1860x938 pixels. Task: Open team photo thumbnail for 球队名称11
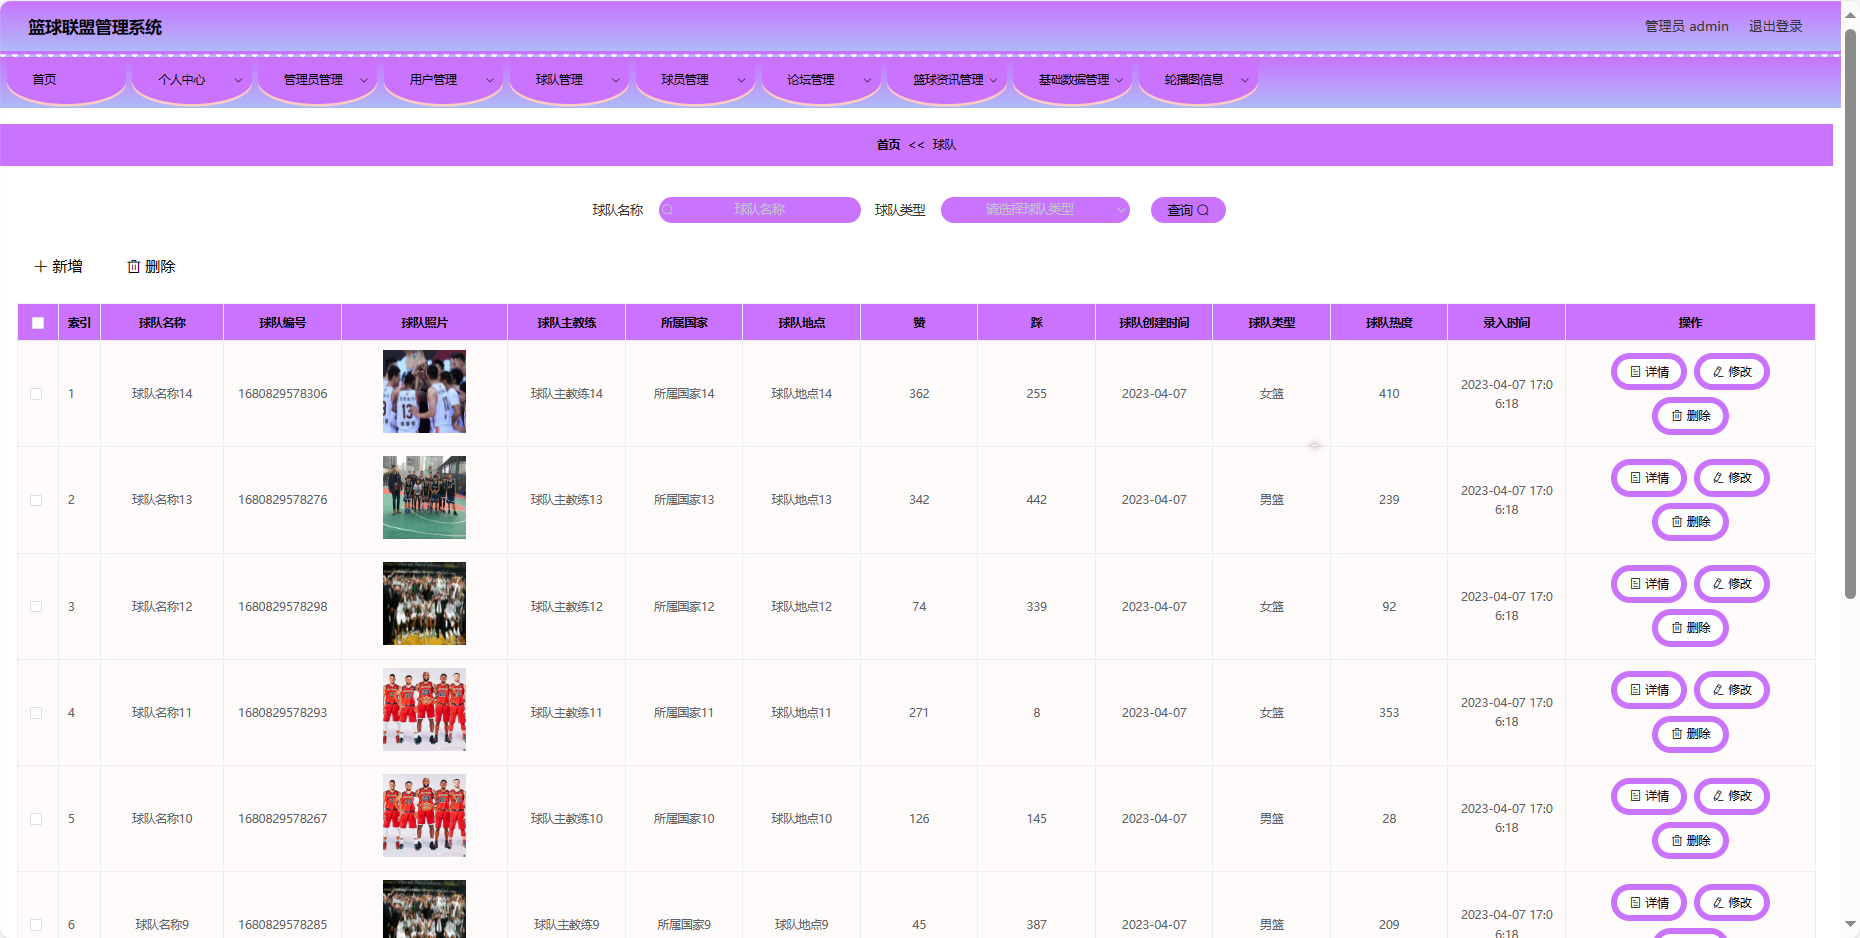tap(424, 709)
